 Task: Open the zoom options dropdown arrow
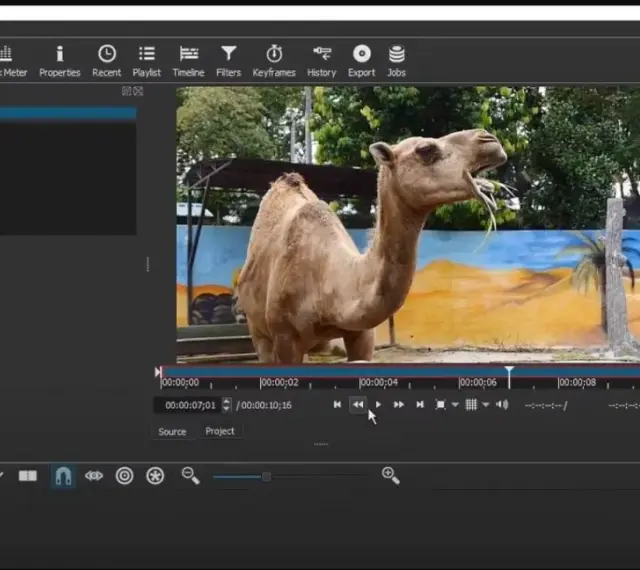click(x=455, y=405)
